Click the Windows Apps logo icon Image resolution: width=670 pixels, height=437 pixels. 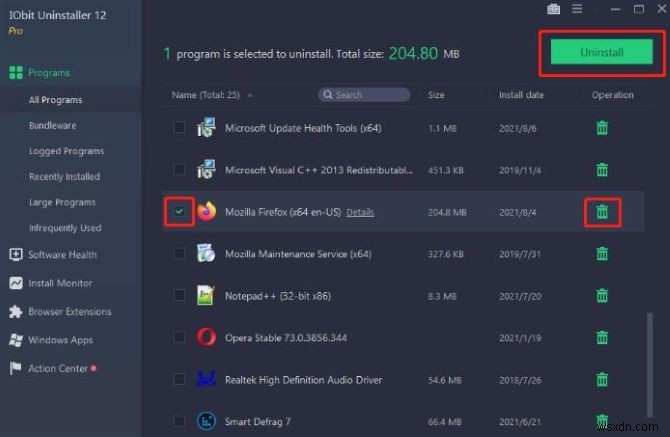click(x=16, y=340)
